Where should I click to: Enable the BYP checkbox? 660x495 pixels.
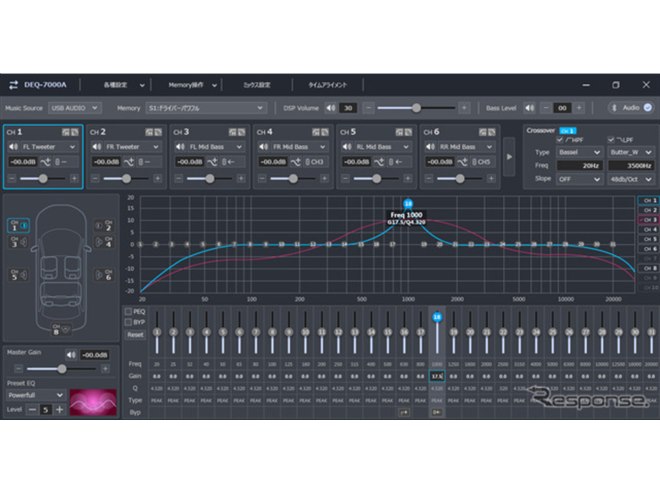coord(128,322)
